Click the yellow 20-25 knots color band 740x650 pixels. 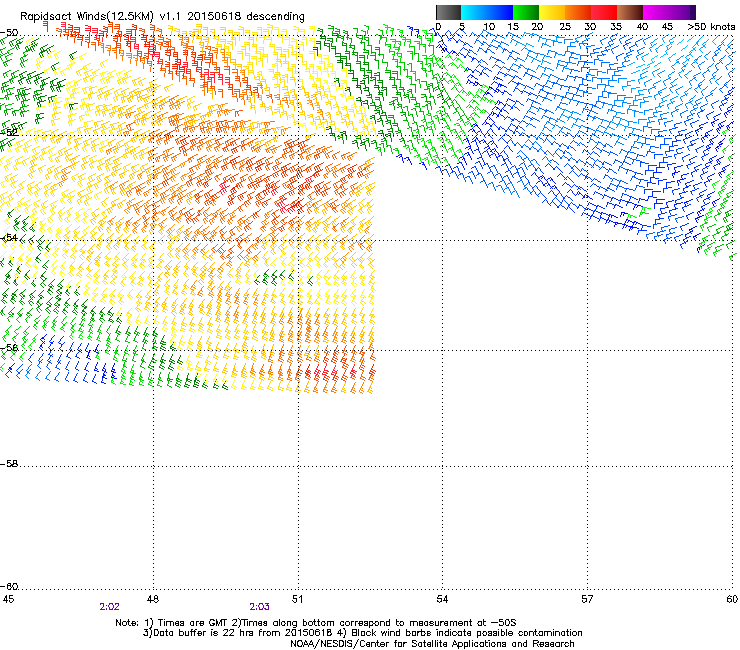tap(552, 12)
